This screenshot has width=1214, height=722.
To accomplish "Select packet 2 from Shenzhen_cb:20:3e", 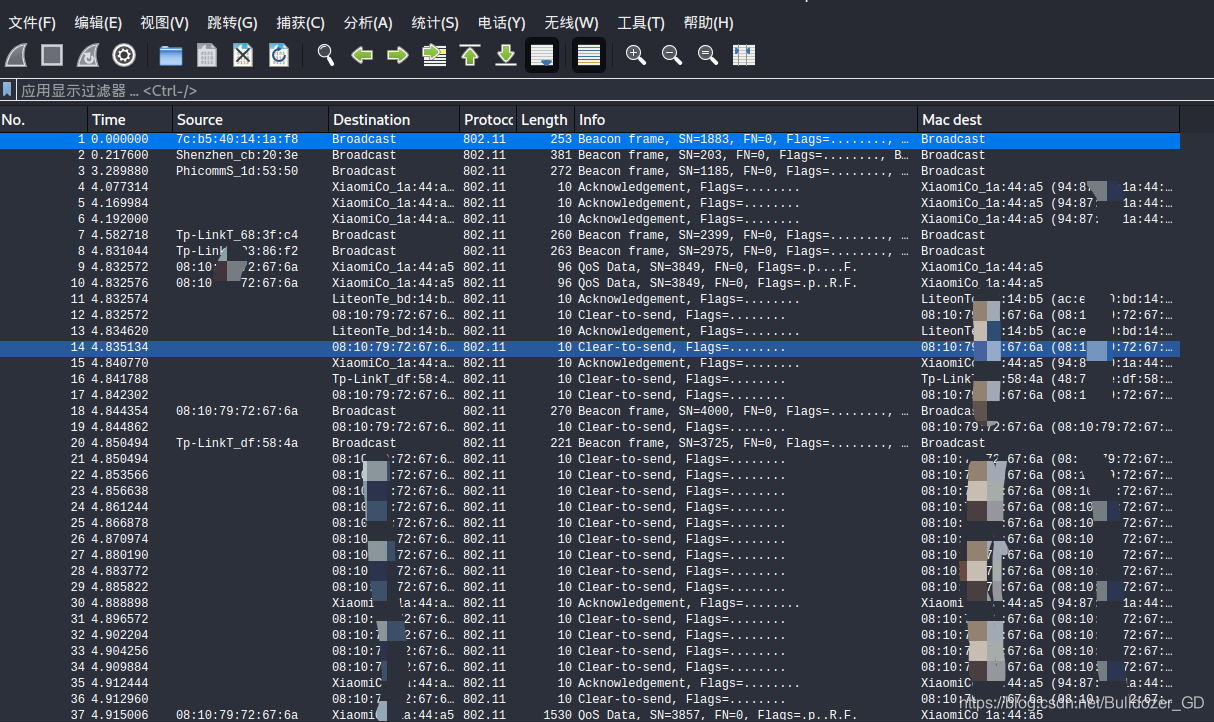I will [590, 155].
